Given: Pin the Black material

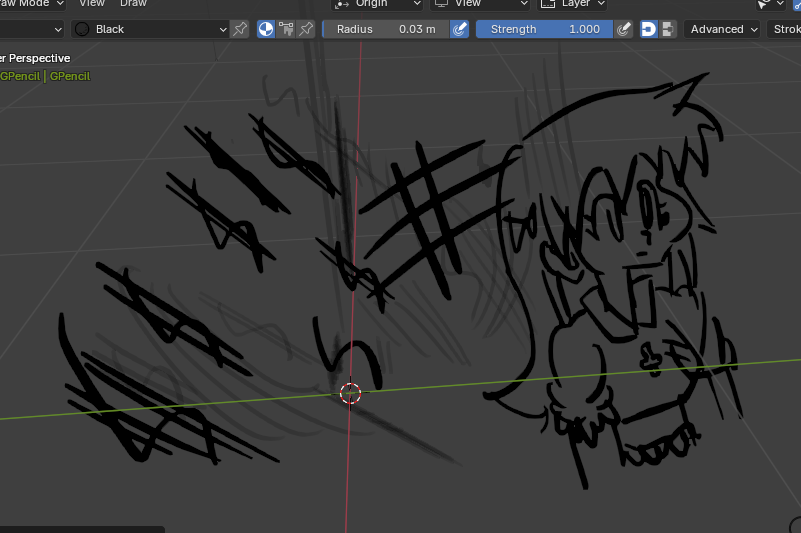Looking at the screenshot, I should [x=240, y=29].
